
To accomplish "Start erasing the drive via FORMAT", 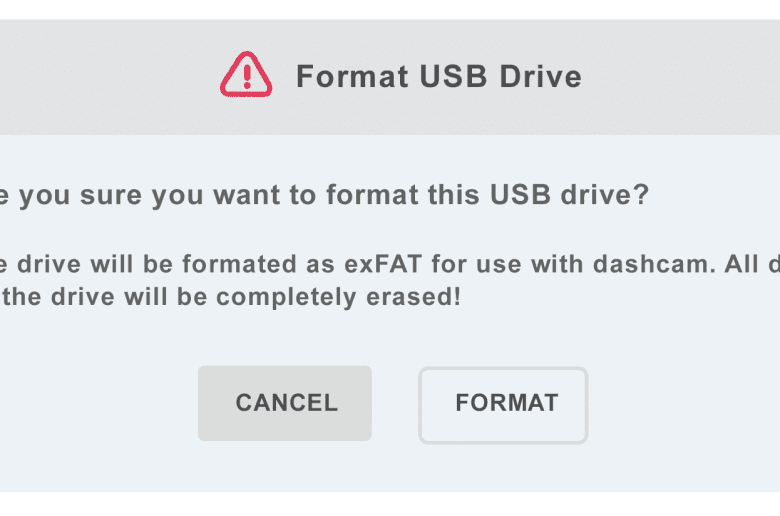I will 503,405.
